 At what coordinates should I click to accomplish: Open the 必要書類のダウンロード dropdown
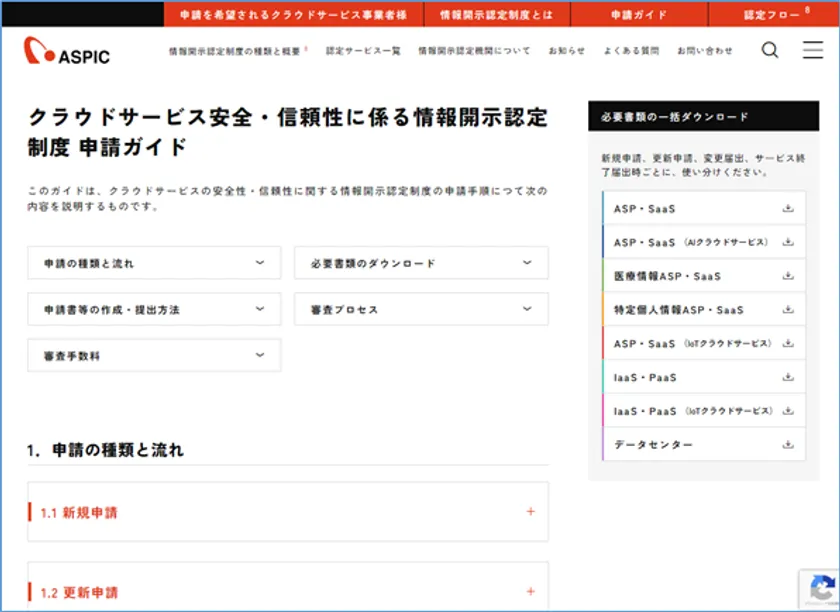421,263
